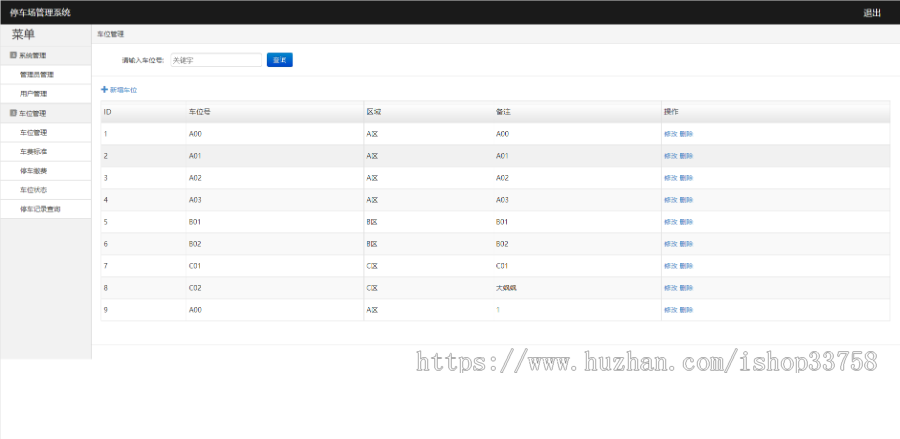Edit the A01 parking space row

[670, 156]
